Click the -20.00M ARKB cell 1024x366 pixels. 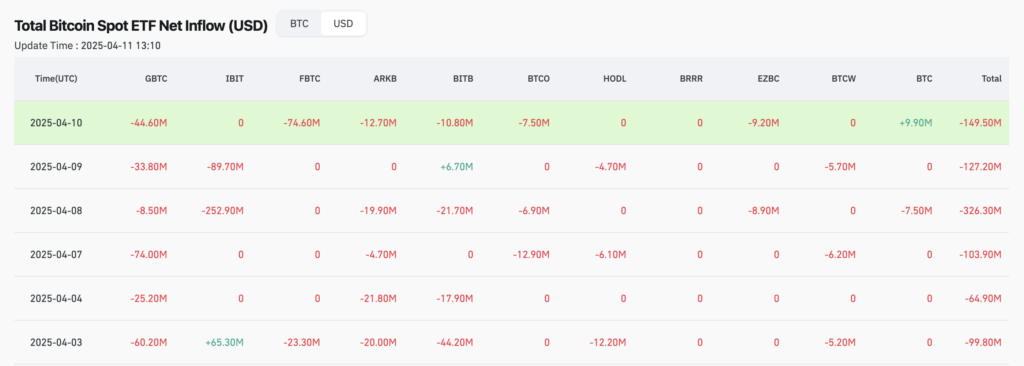point(377,342)
